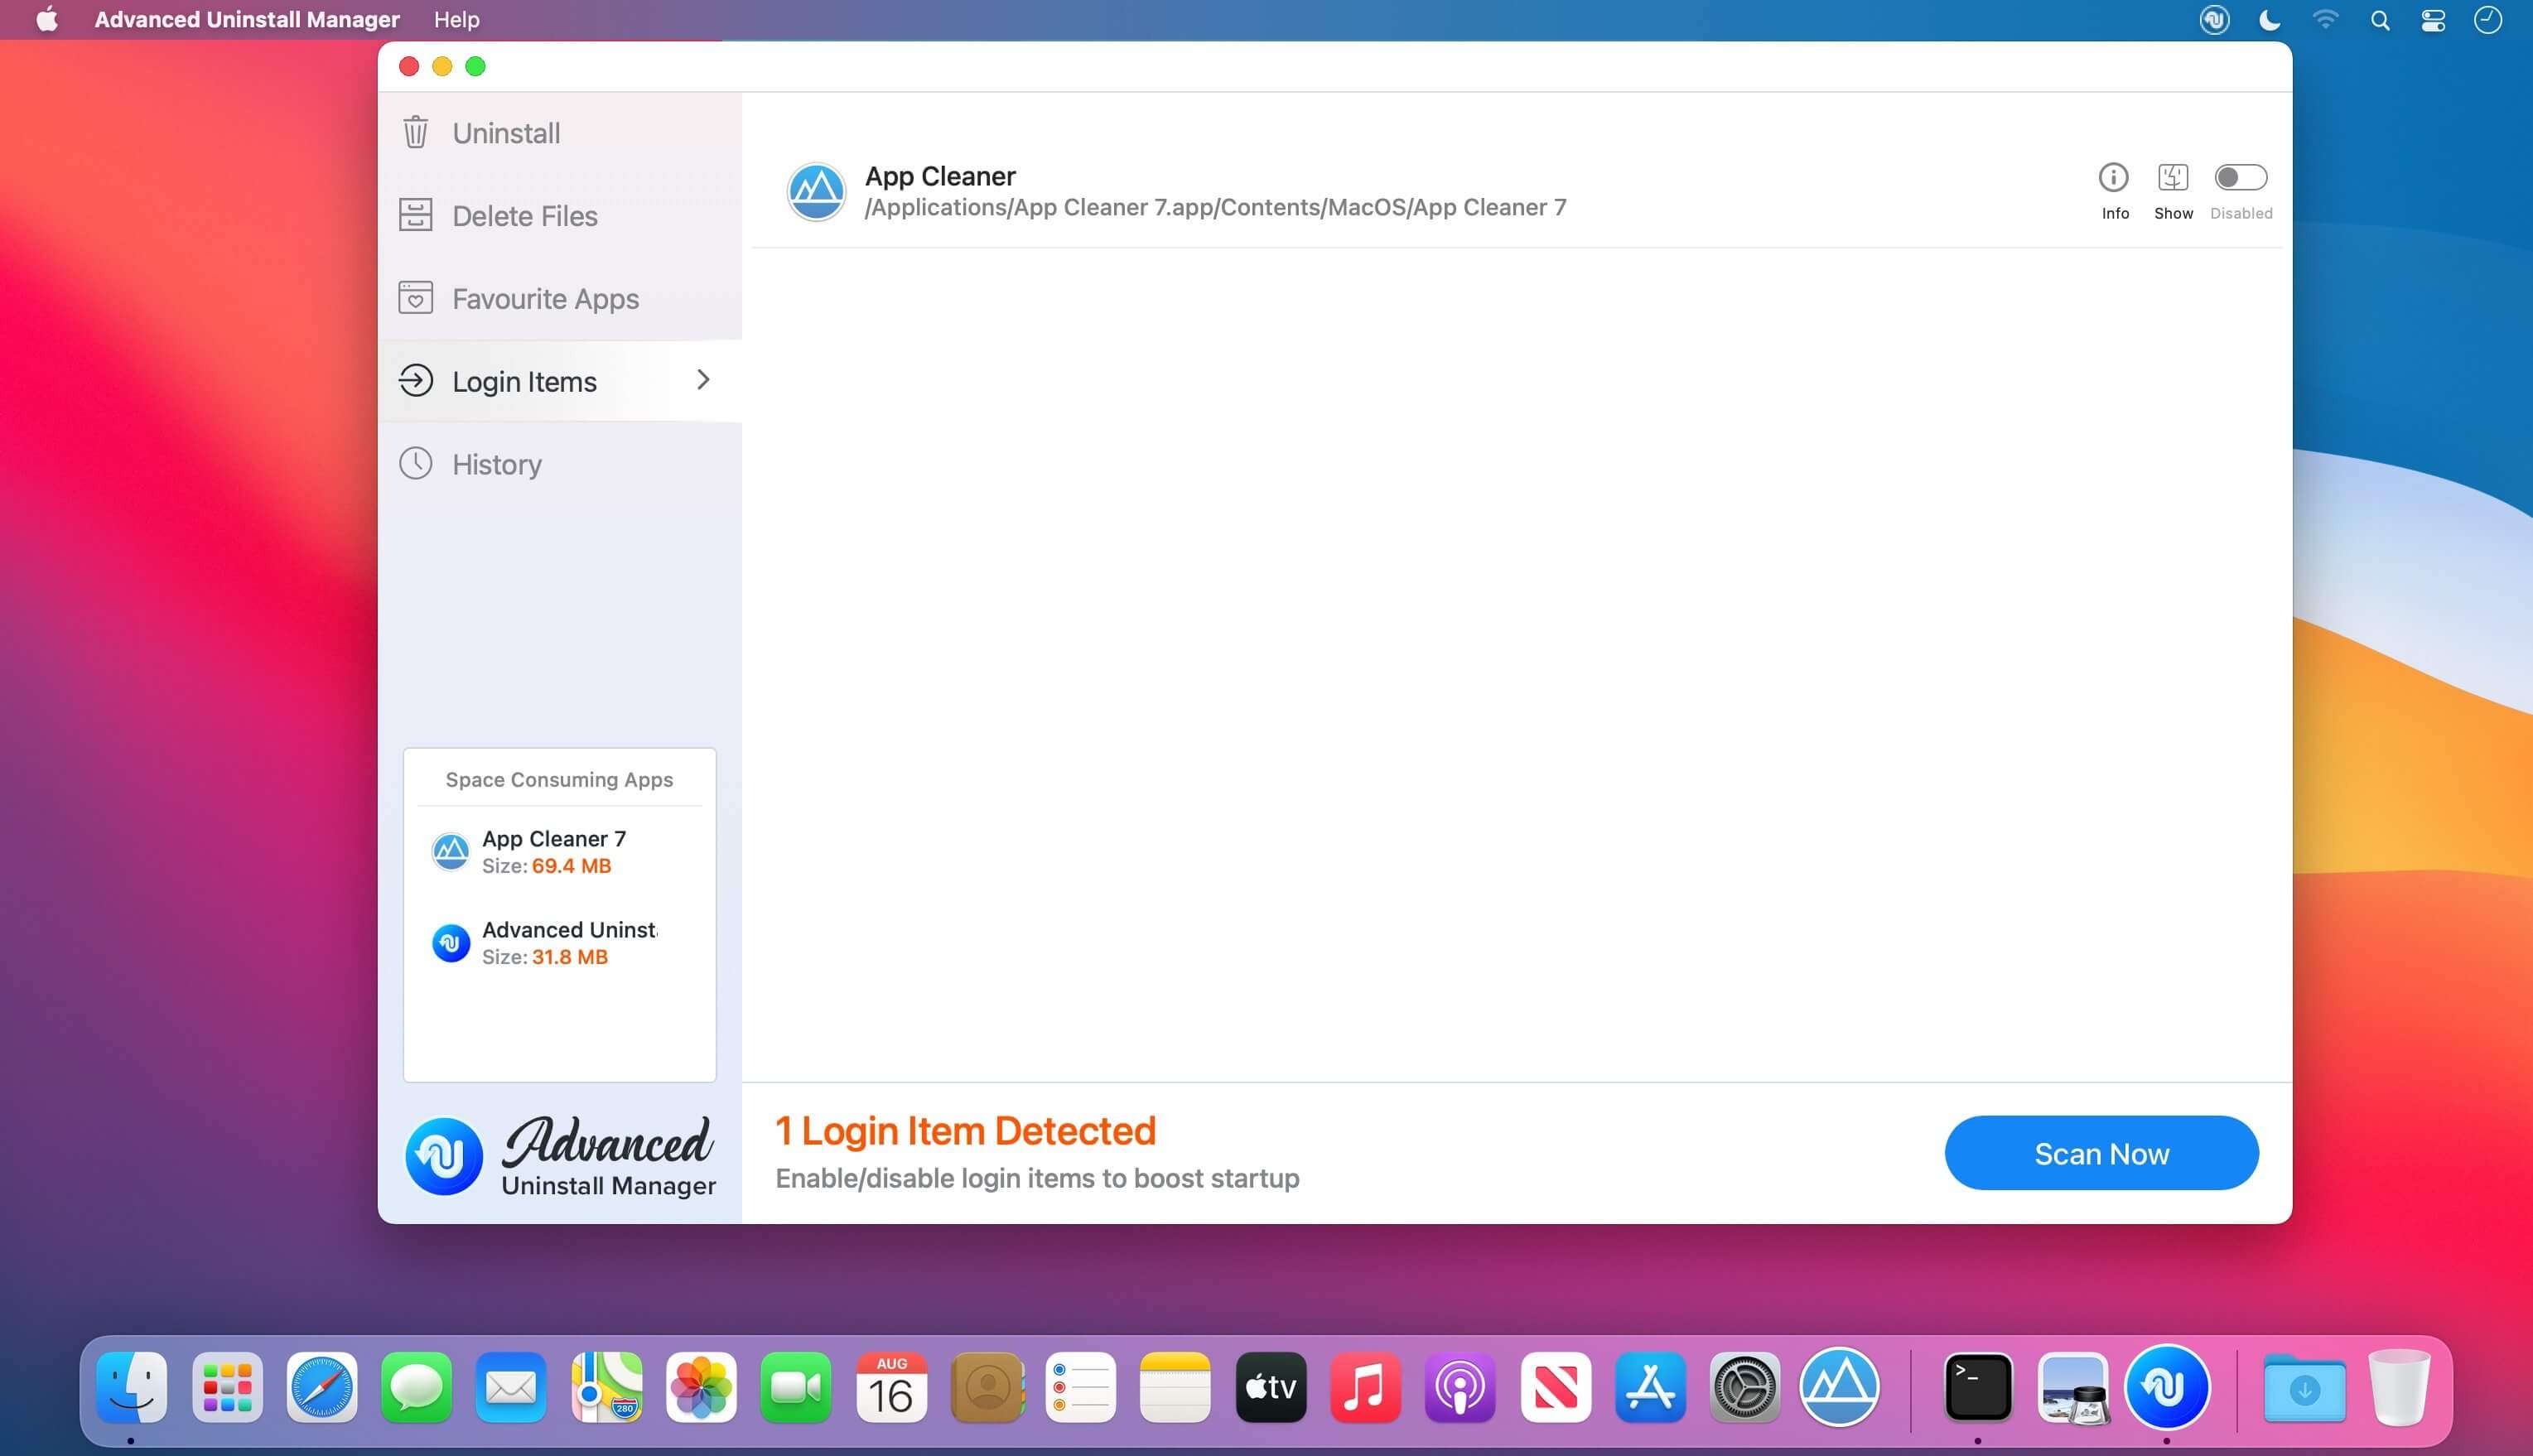Open the History section
The image size is (2533, 1456).
click(x=496, y=464)
